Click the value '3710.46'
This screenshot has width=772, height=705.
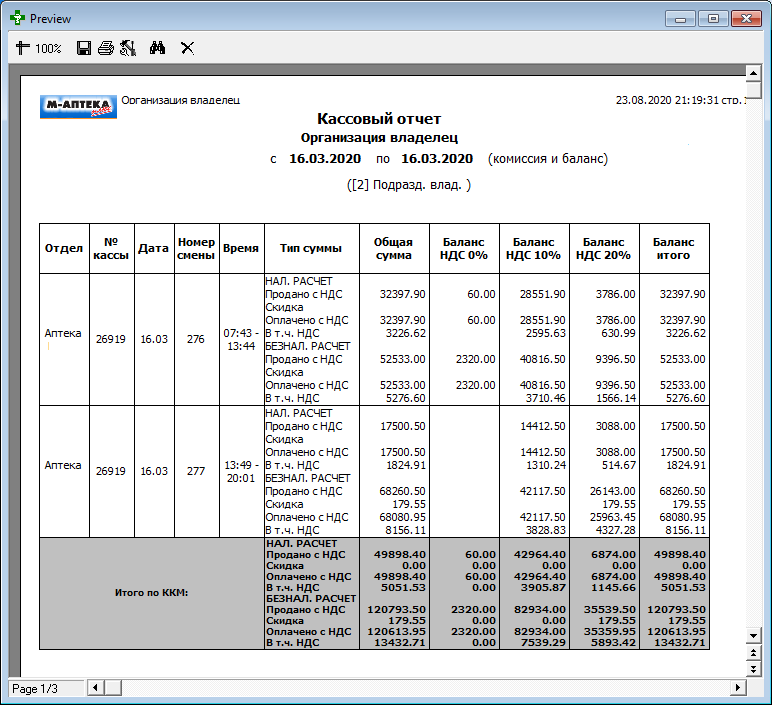coord(546,398)
